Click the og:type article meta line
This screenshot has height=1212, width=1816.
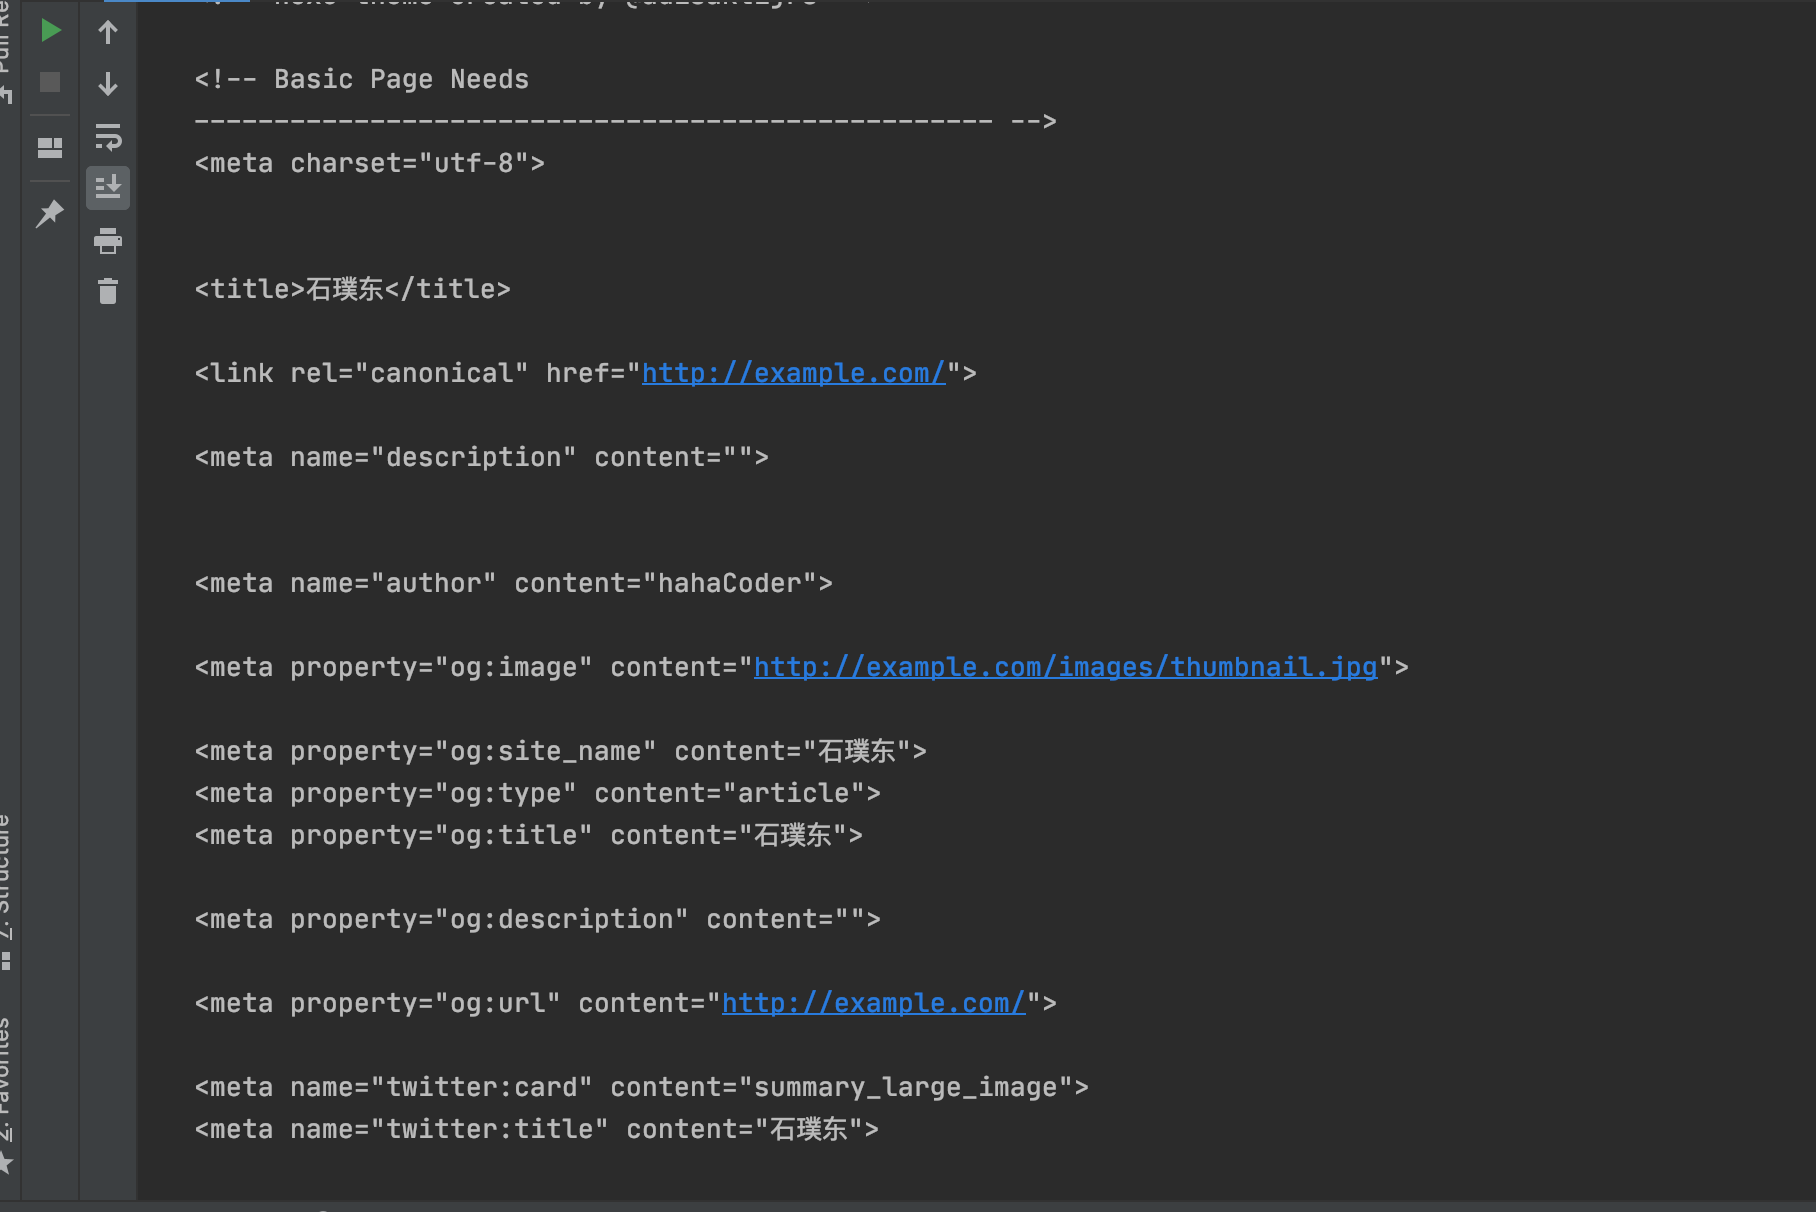pos(538,793)
